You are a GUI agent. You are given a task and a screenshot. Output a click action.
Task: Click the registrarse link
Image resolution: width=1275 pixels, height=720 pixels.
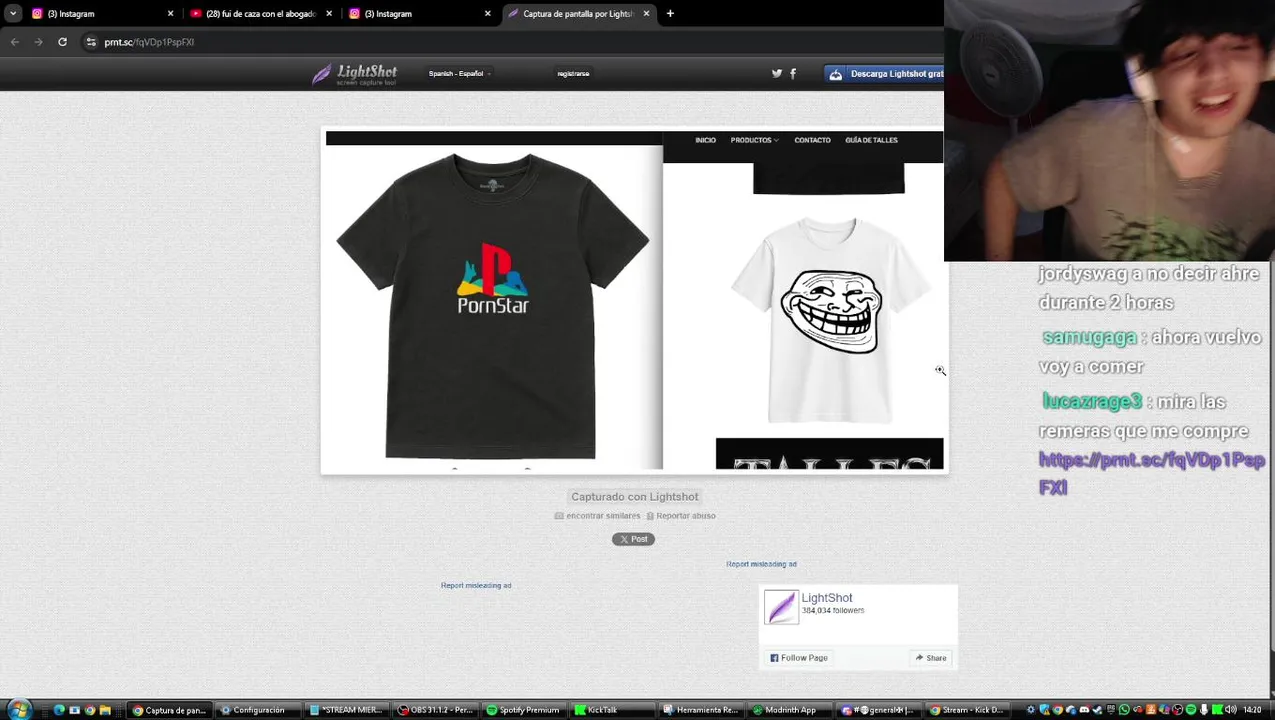tap(573, 74)
